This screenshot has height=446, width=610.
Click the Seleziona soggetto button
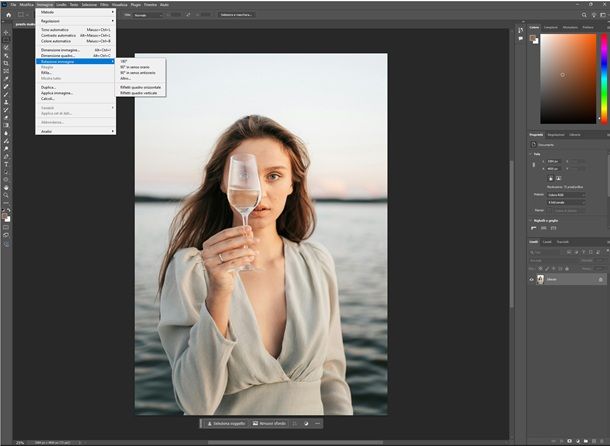pyautogui.click(x=225, y=423)
